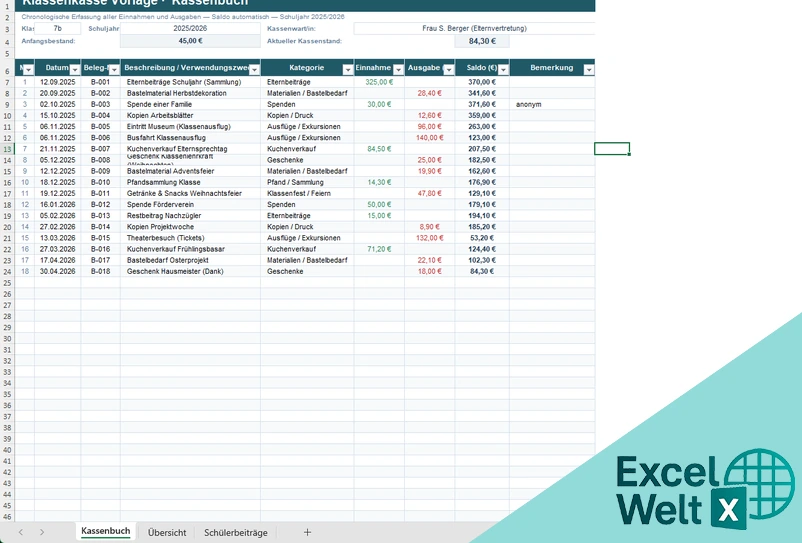Viewport: 802px width, 543px height.
Task: Click the Excel Welt logo icon
Action: [706, 490]
